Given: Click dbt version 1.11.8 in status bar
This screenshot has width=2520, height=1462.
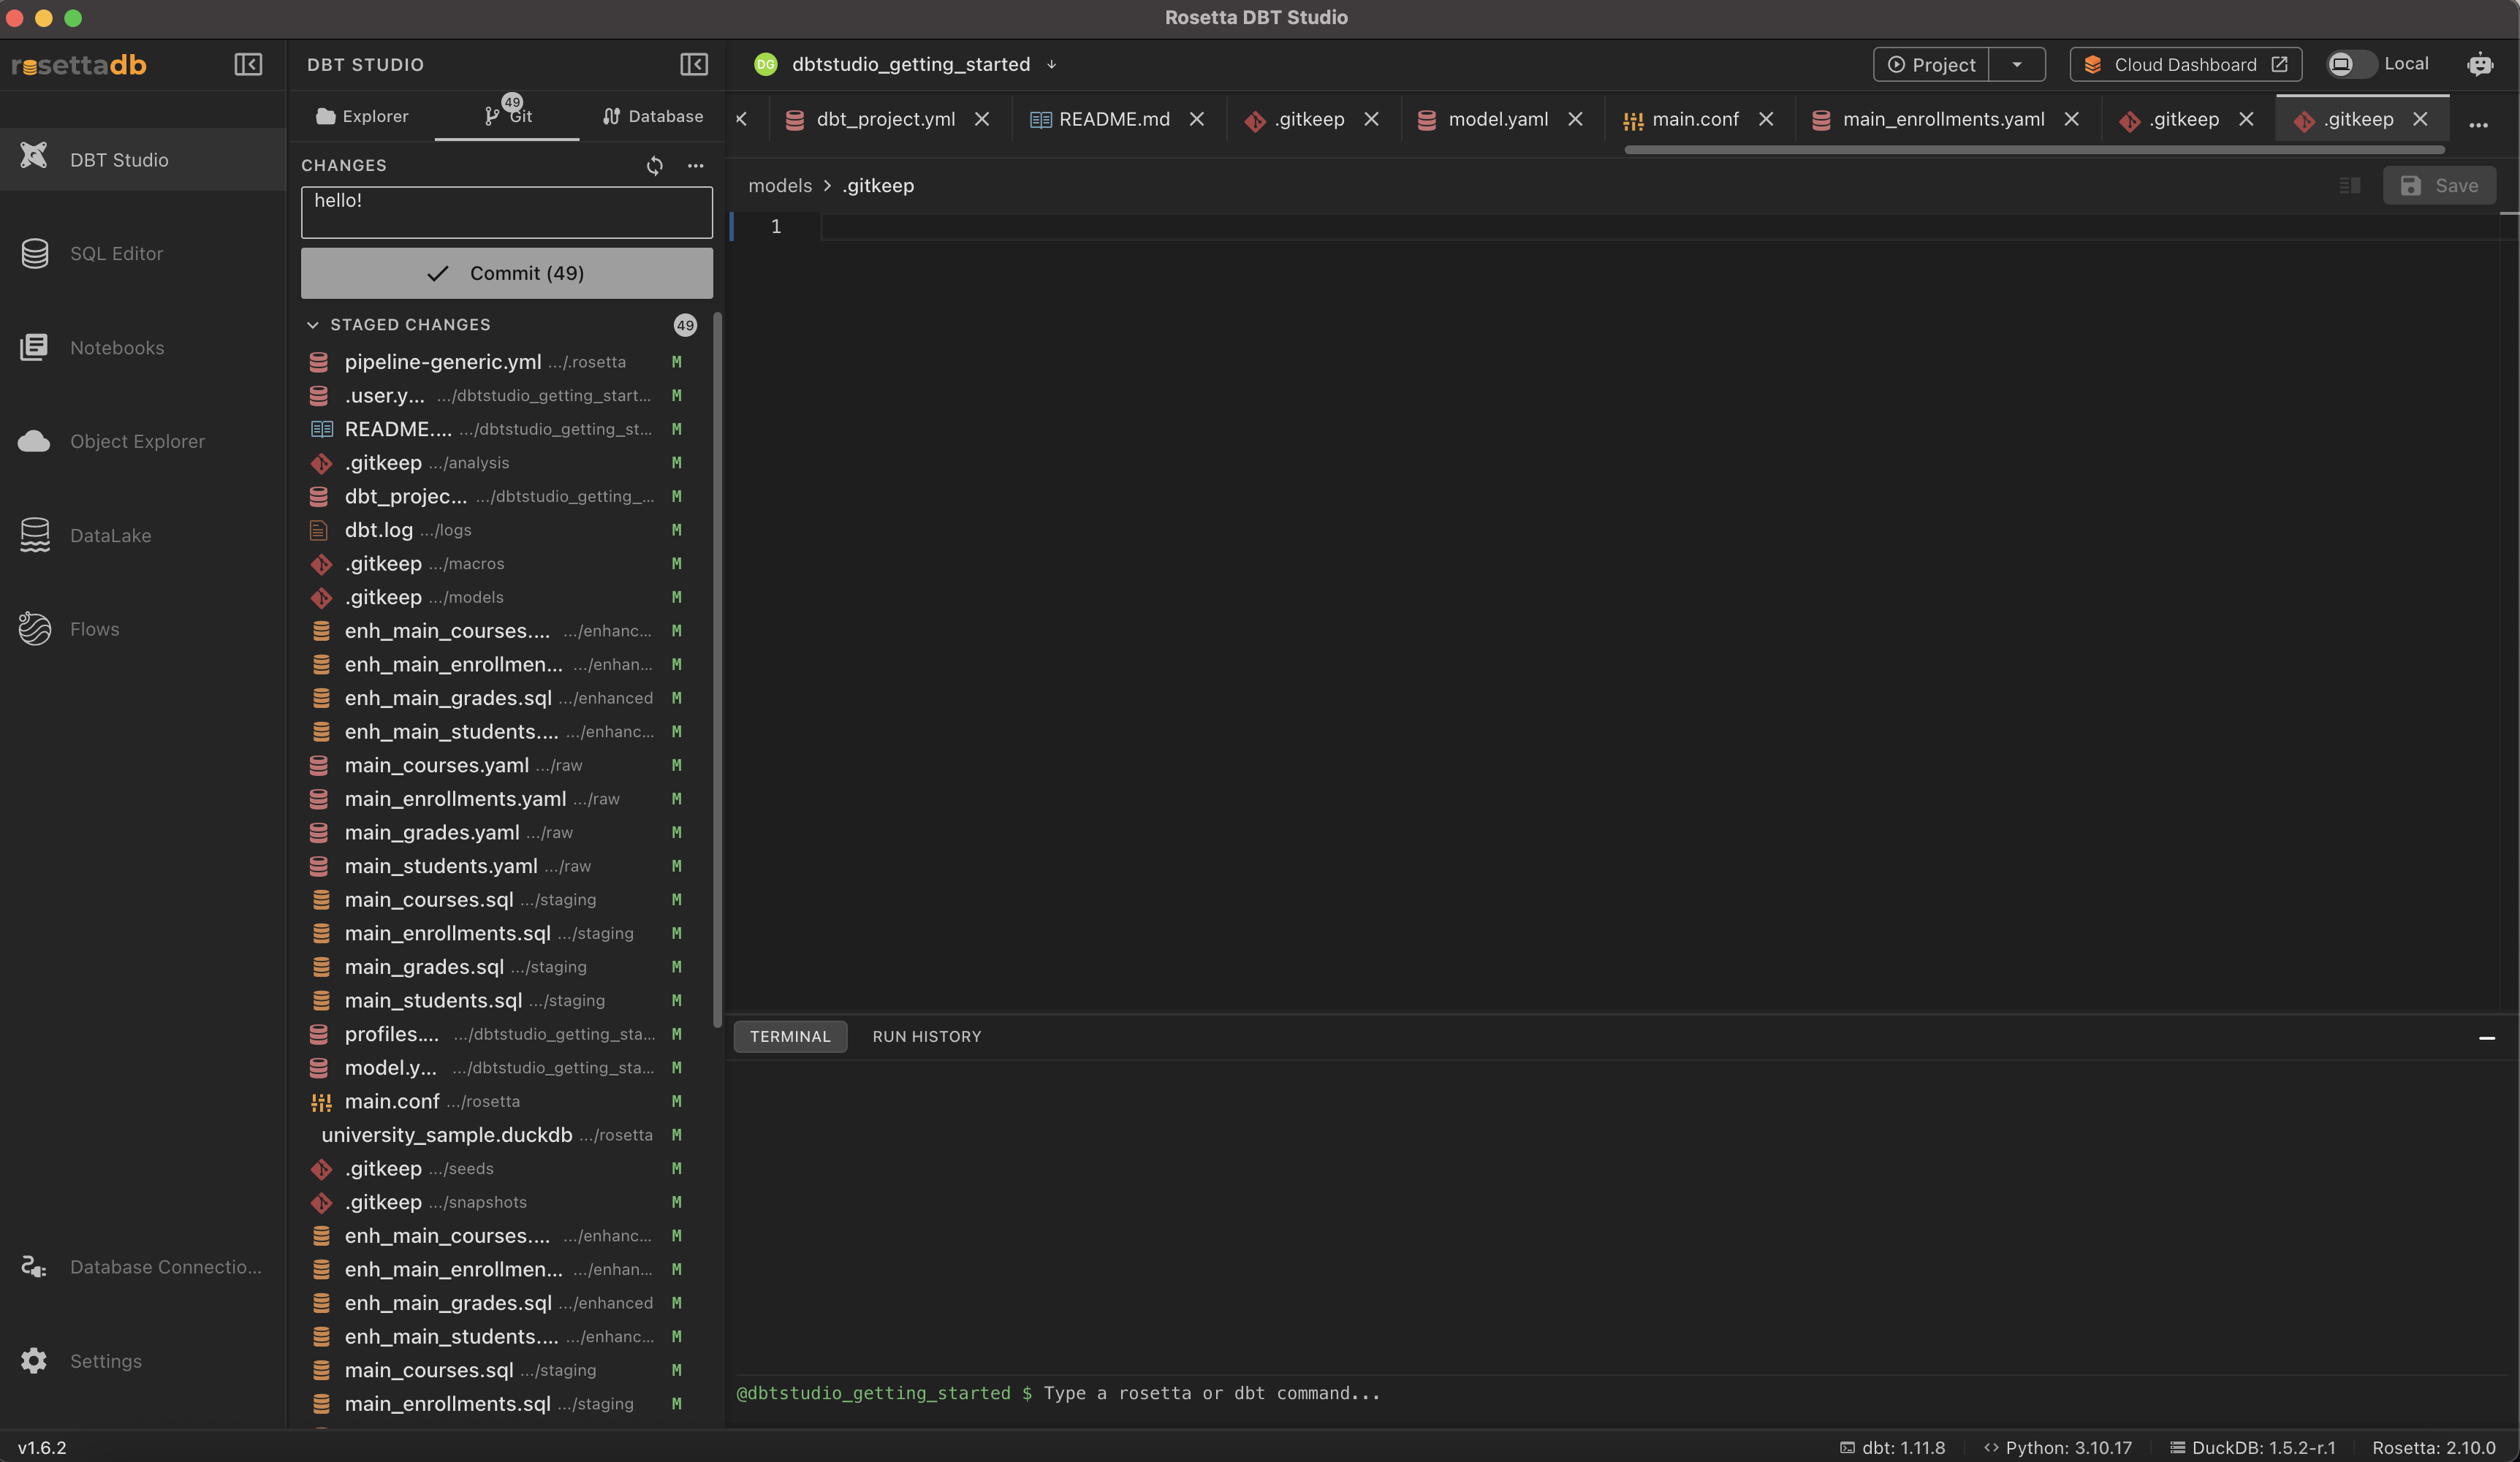Looking at the screenshot, I should coord(1893,1447).
